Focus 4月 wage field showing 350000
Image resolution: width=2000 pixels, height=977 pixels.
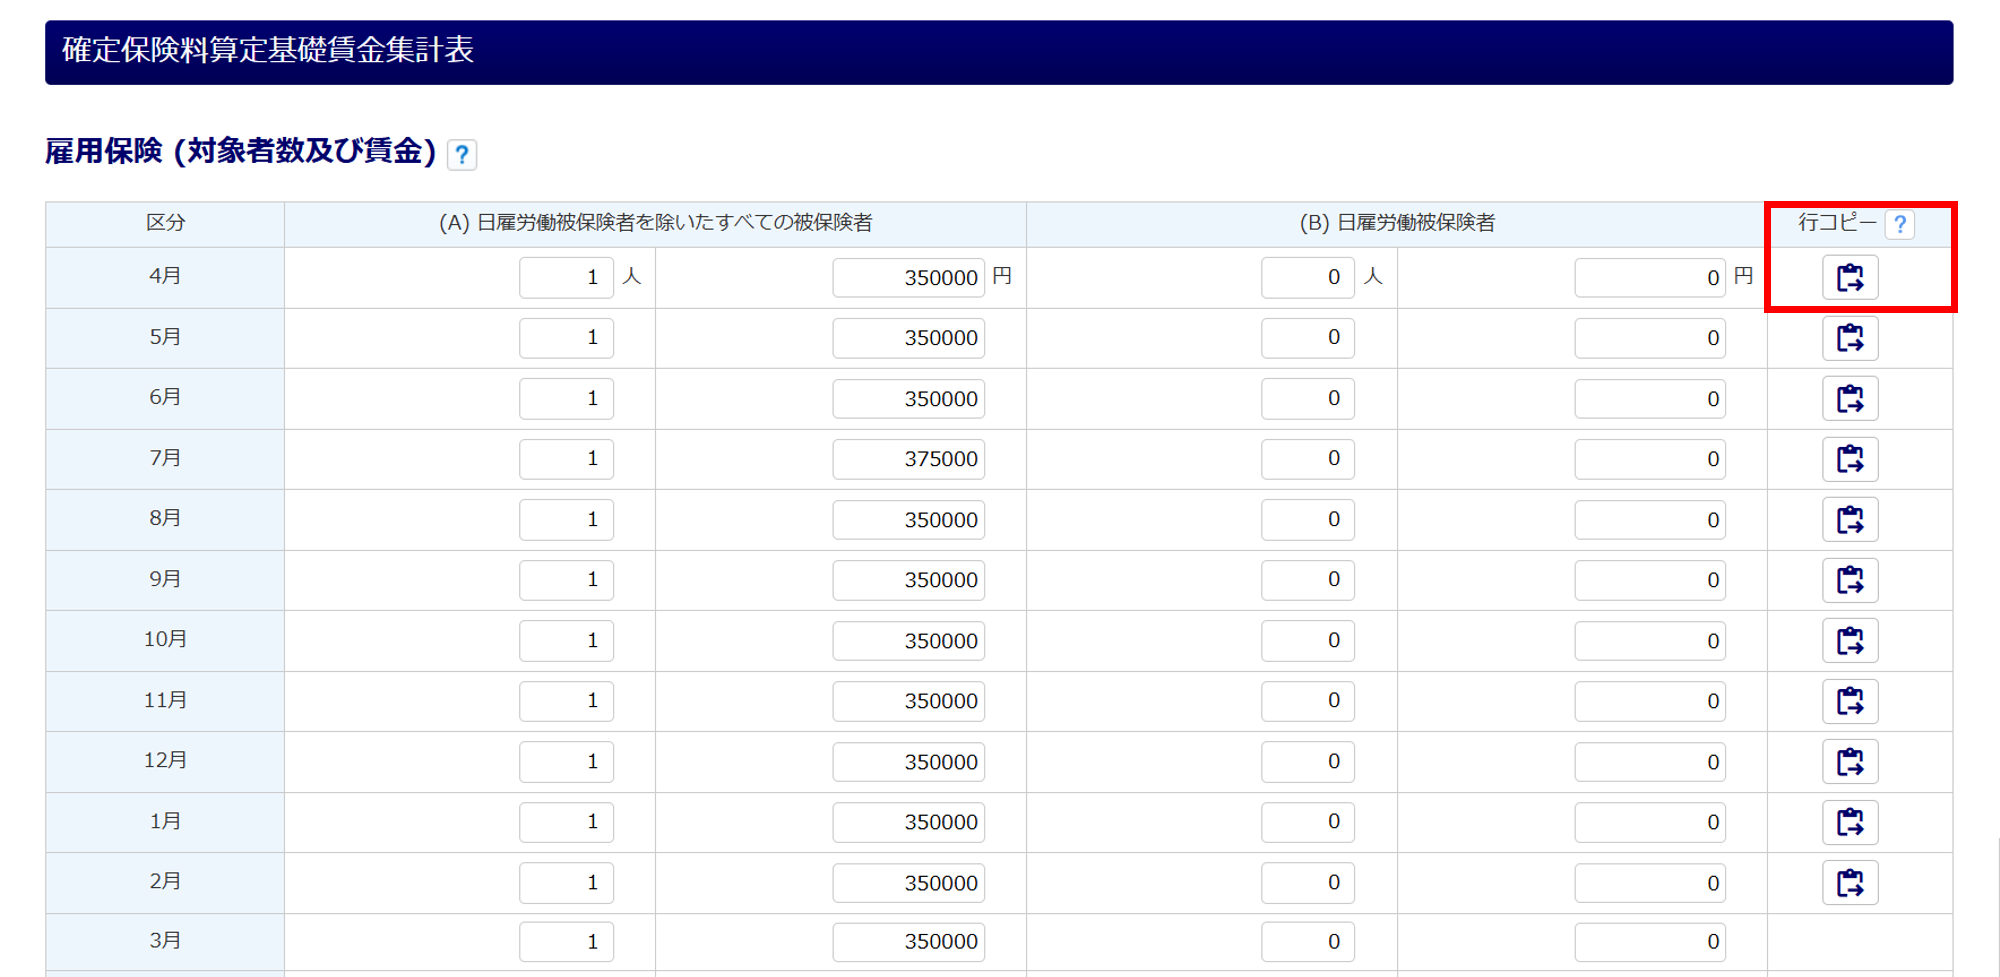pos(908,277)
